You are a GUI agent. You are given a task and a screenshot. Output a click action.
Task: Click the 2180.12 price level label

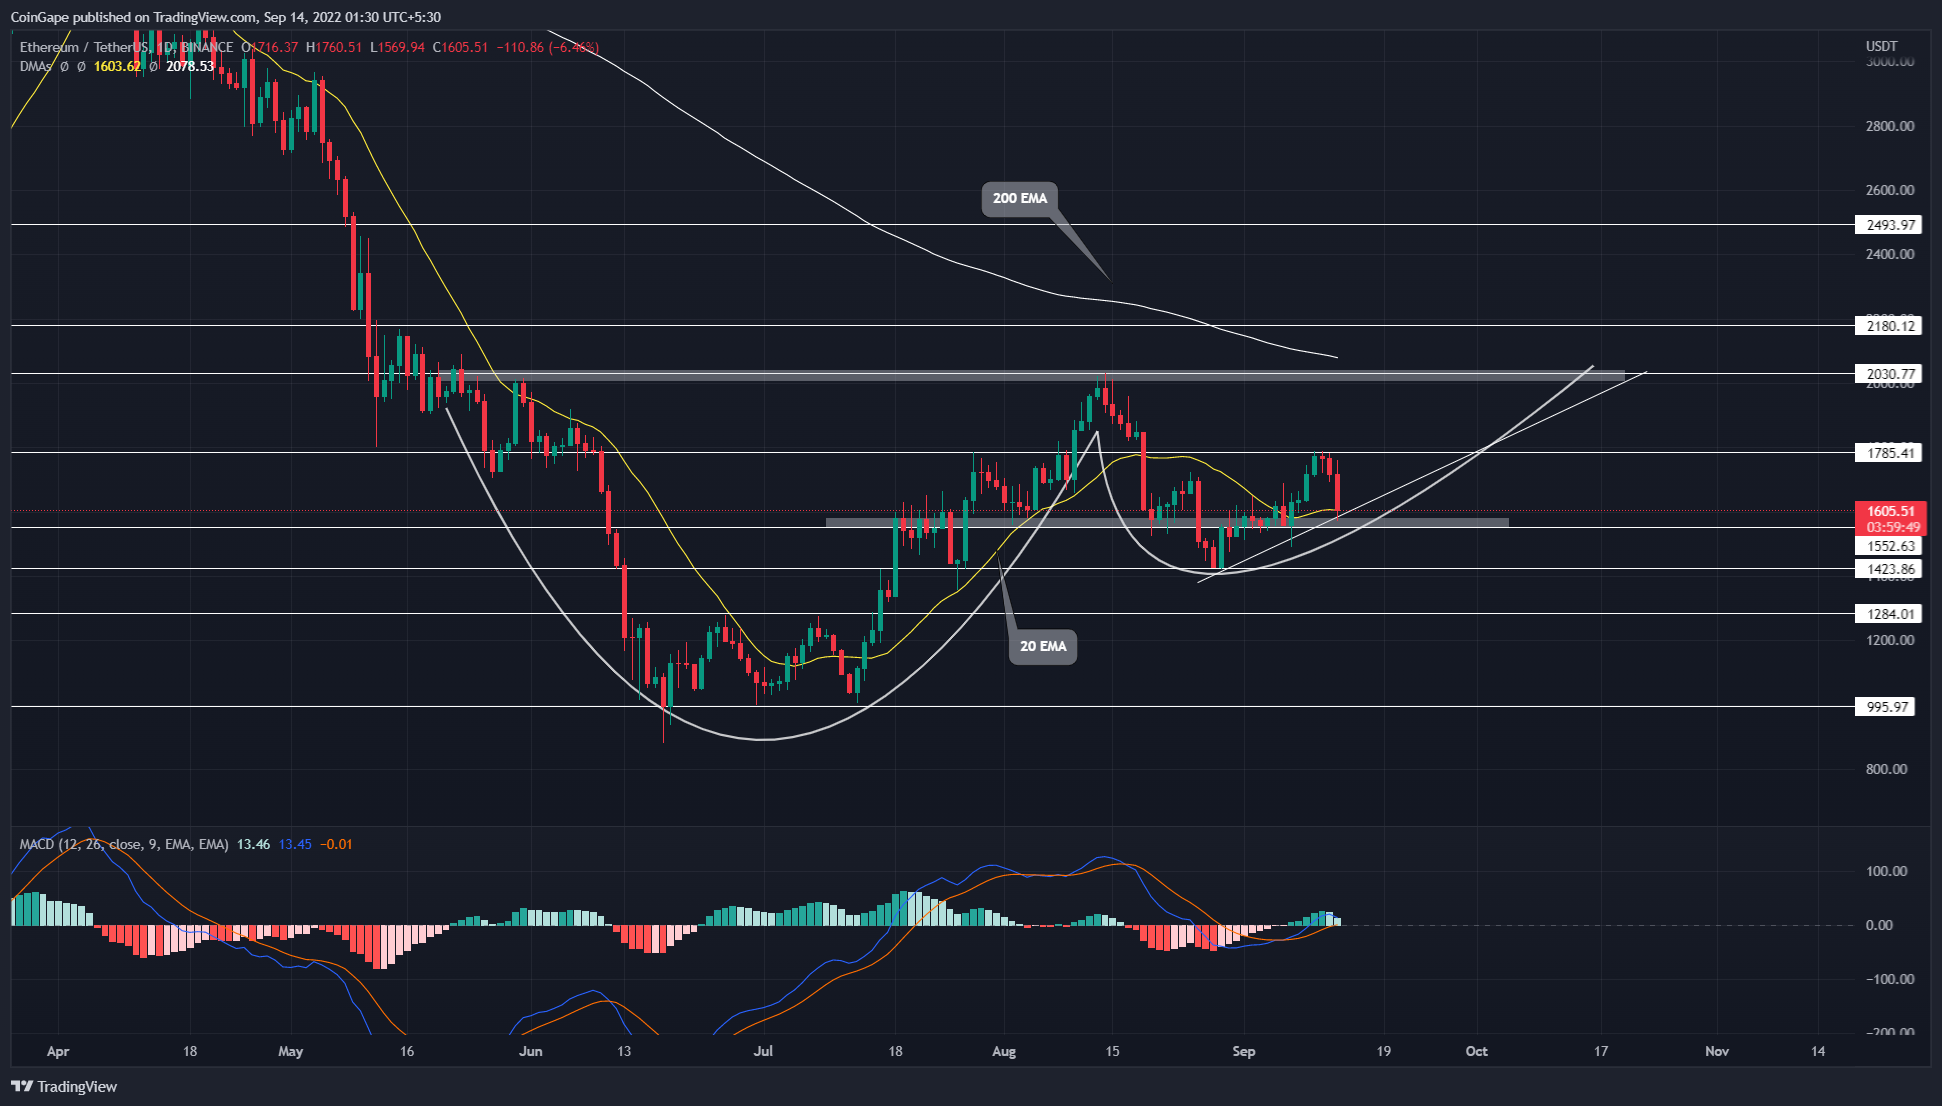click(x=1888, y=326)
